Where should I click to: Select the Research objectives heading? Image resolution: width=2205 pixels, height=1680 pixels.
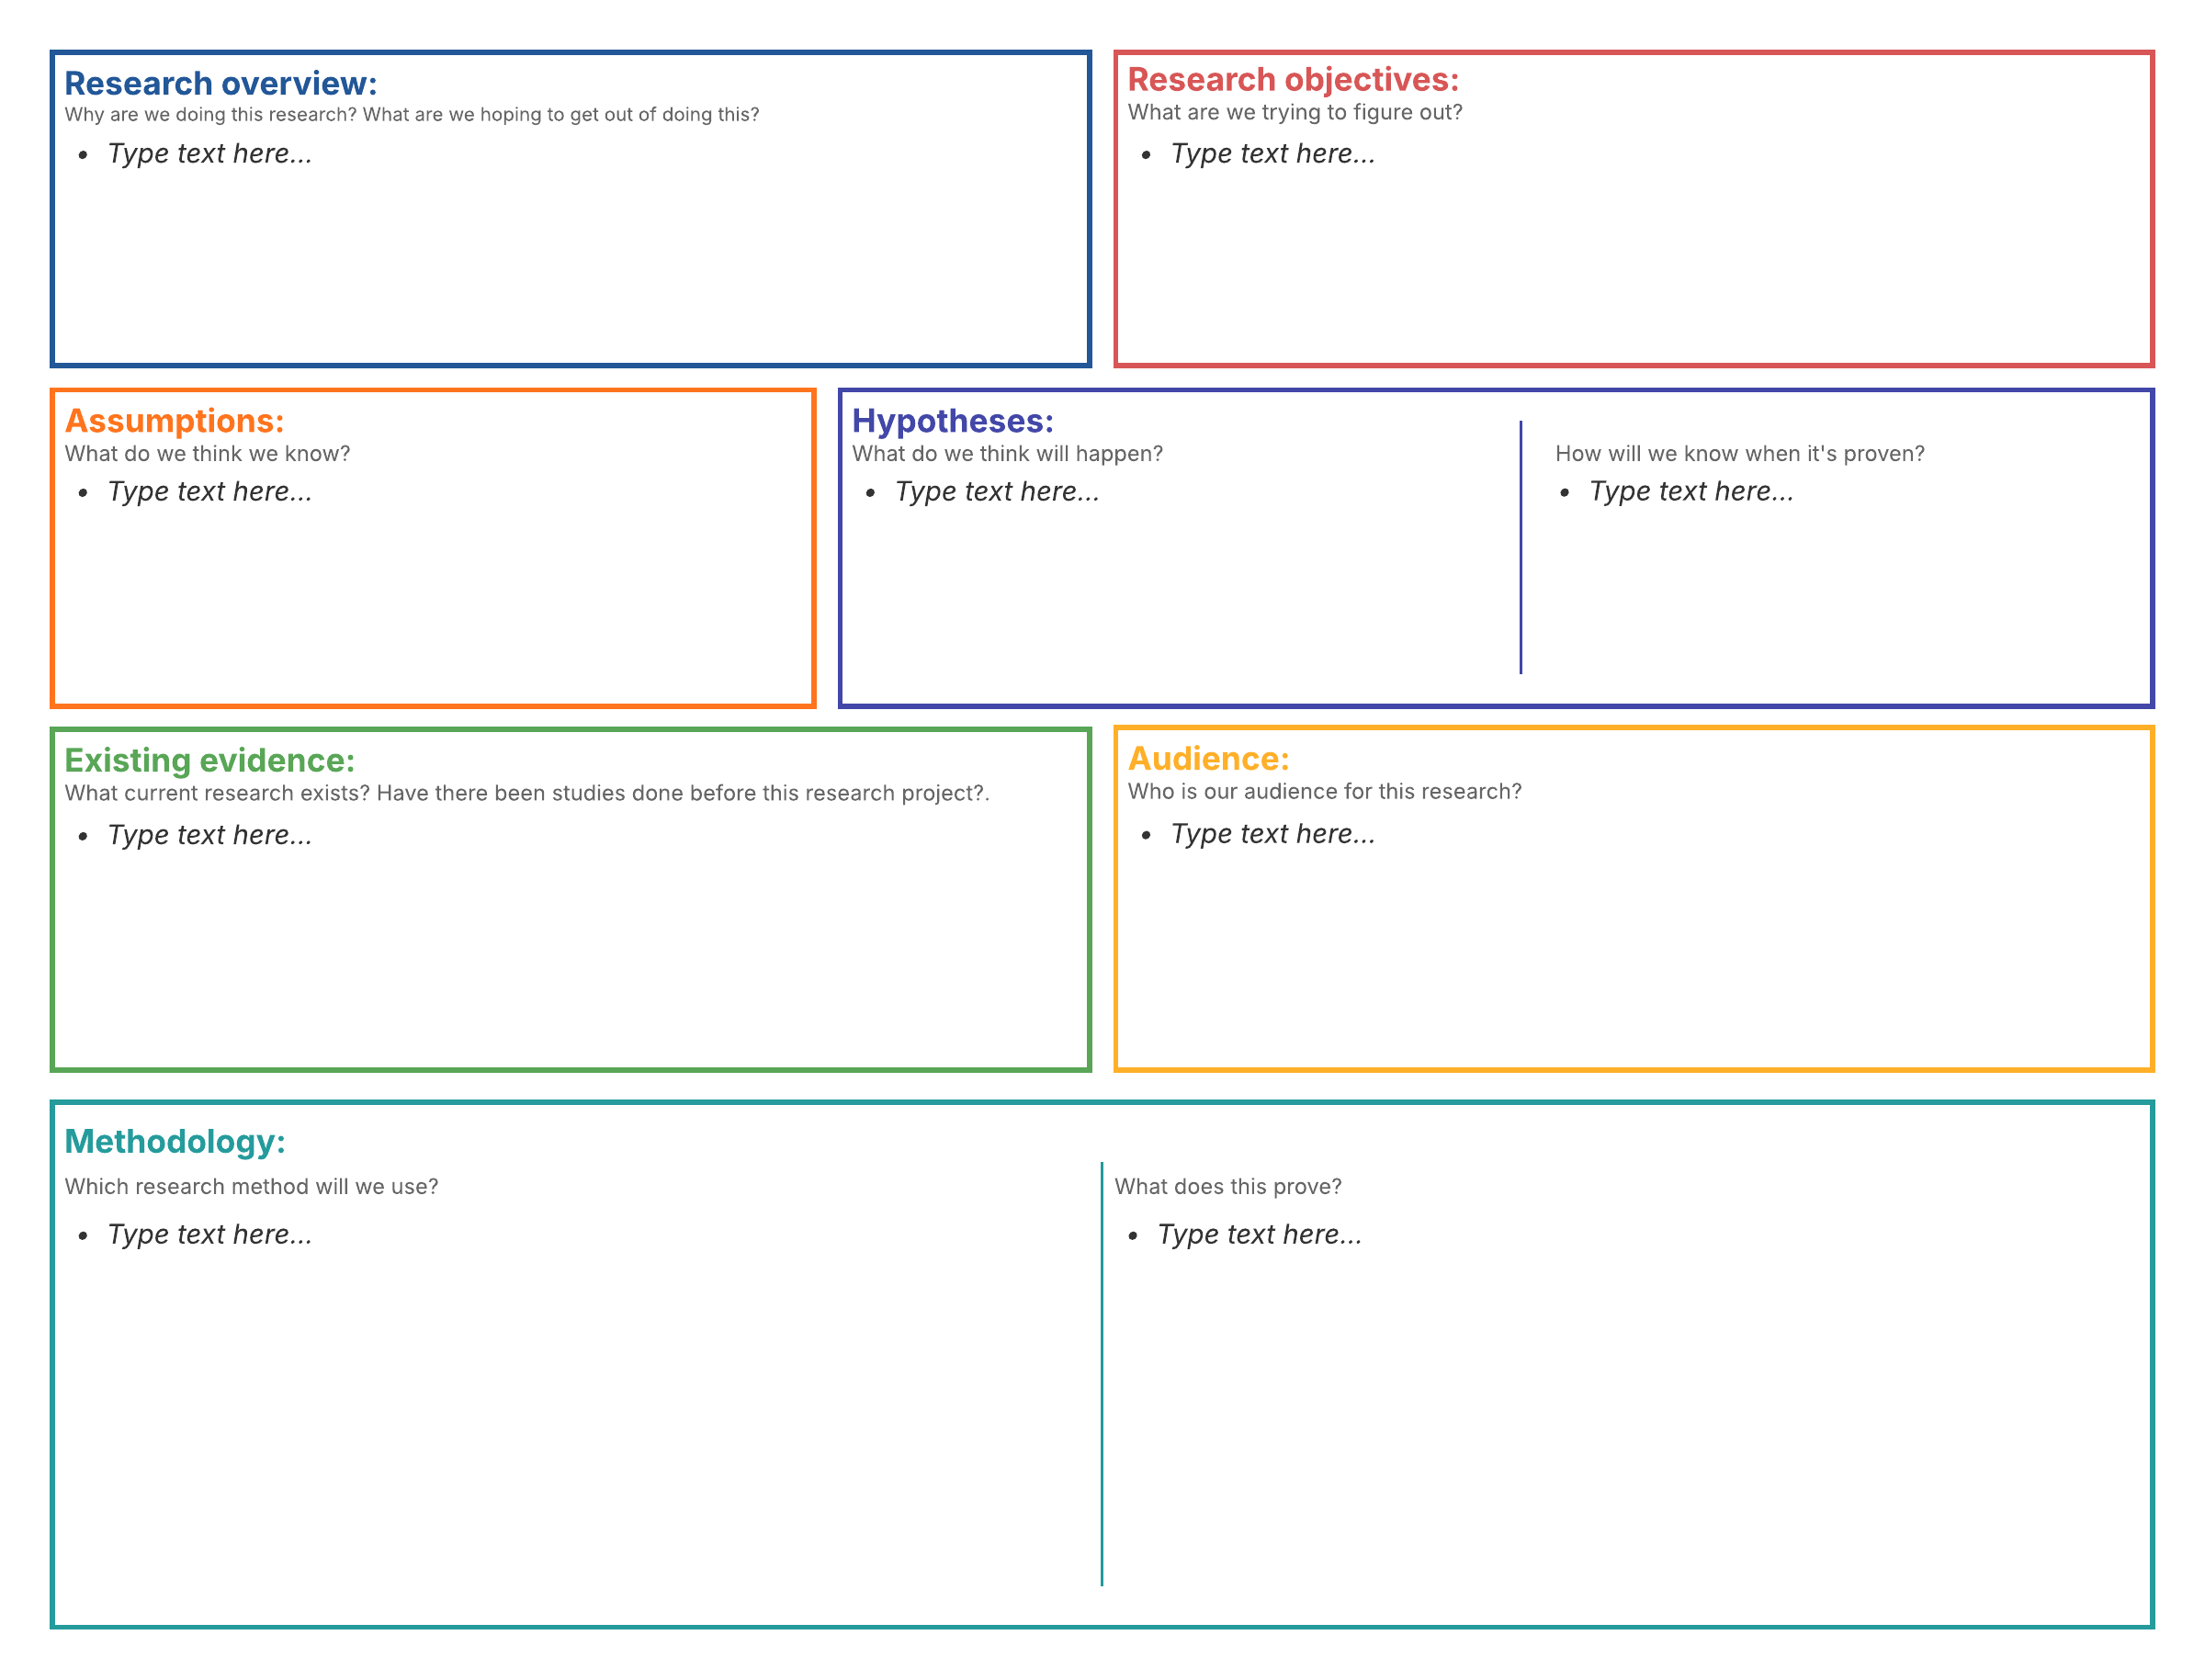click(x=1292, y=79)
